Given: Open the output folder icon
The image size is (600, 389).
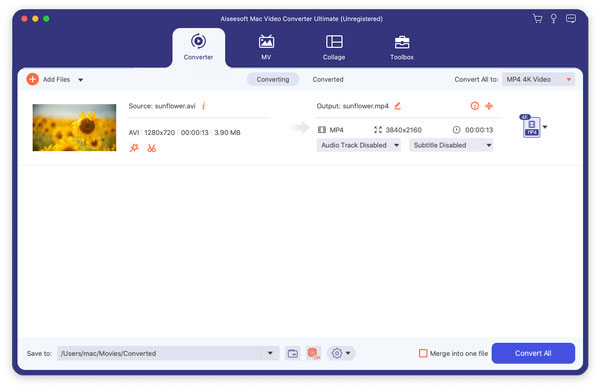Looking at the screenshot, I should pos(293,353).
